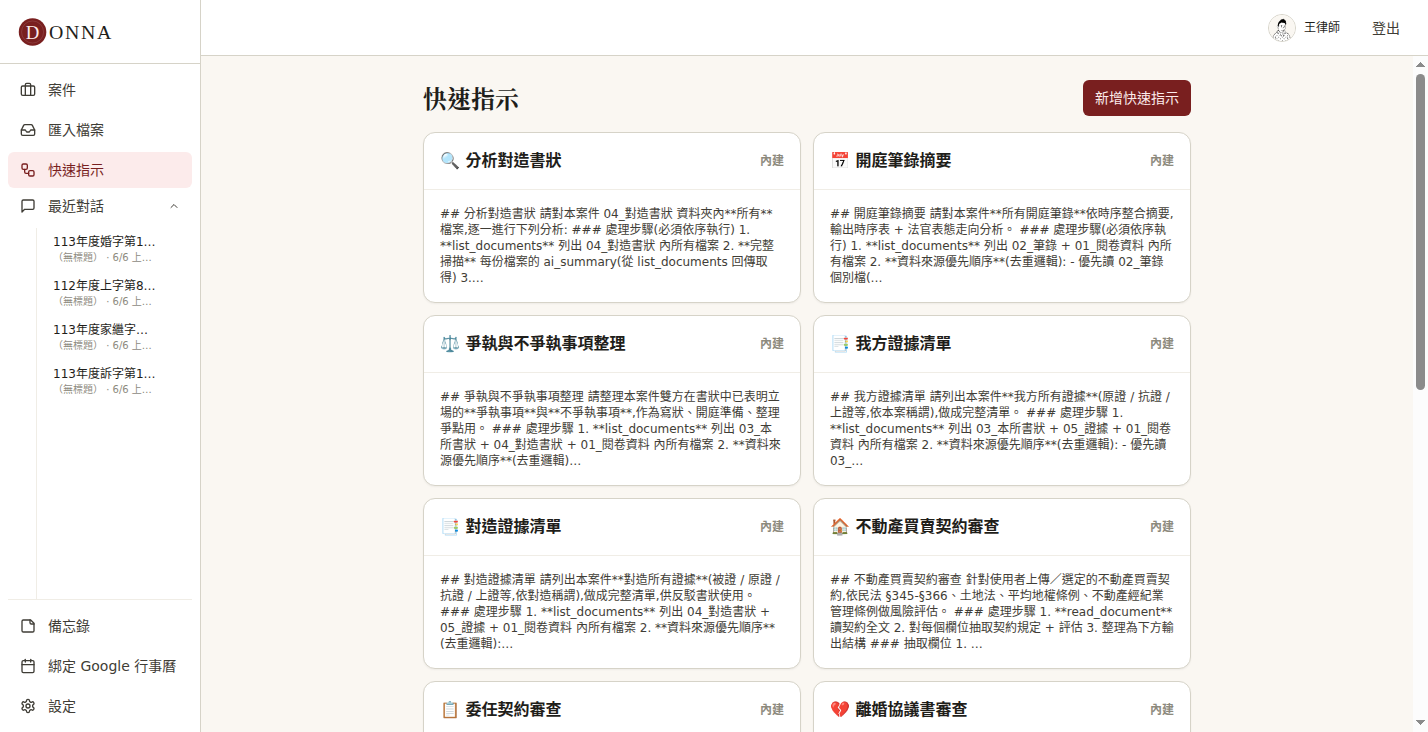Click the description text of 分析對造書狀
The image size is (1428, 732).
(x=610, y=246)
